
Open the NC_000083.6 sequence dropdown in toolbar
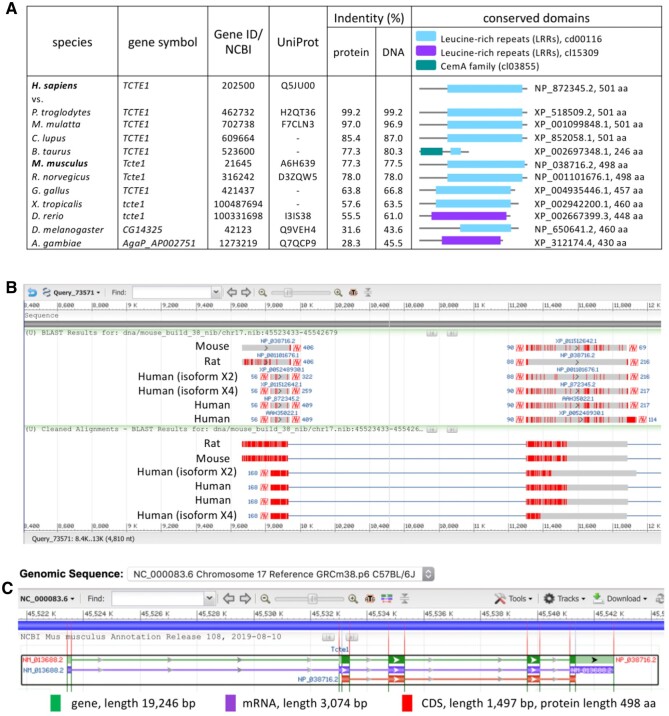(47, 599)
